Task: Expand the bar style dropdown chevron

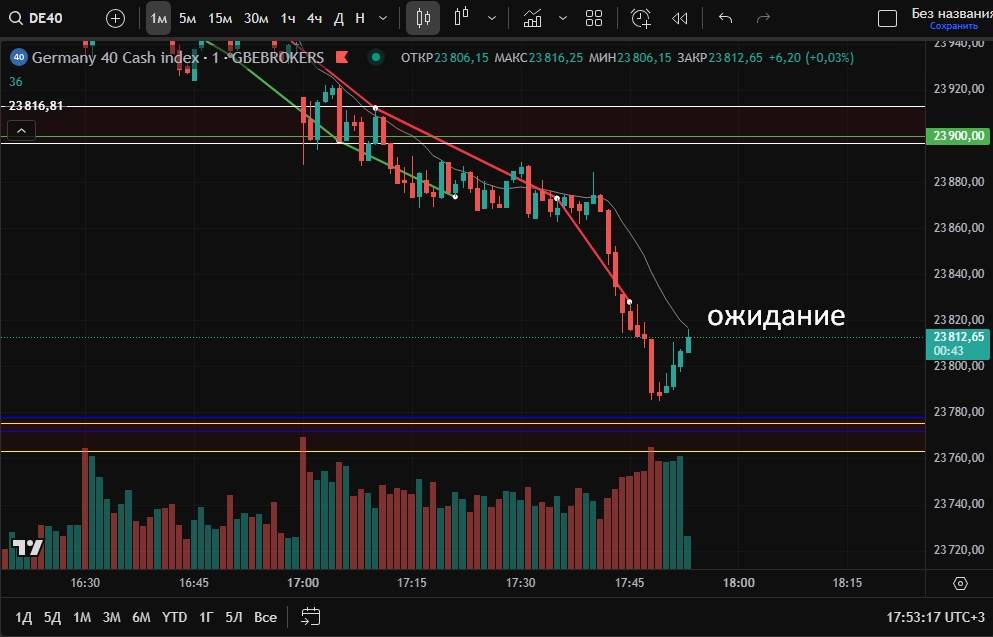Action: [490, 18]
